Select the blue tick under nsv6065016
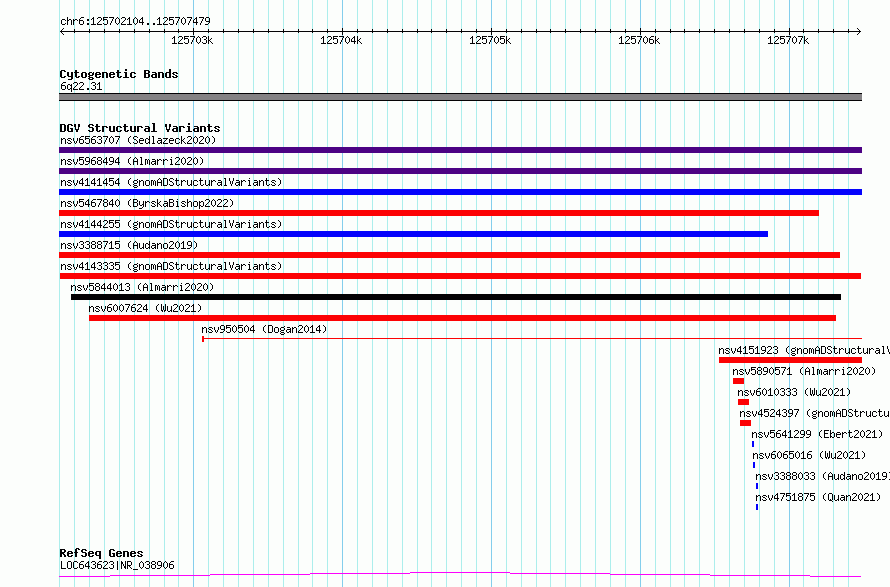The image size is (890, 587). 754,465
